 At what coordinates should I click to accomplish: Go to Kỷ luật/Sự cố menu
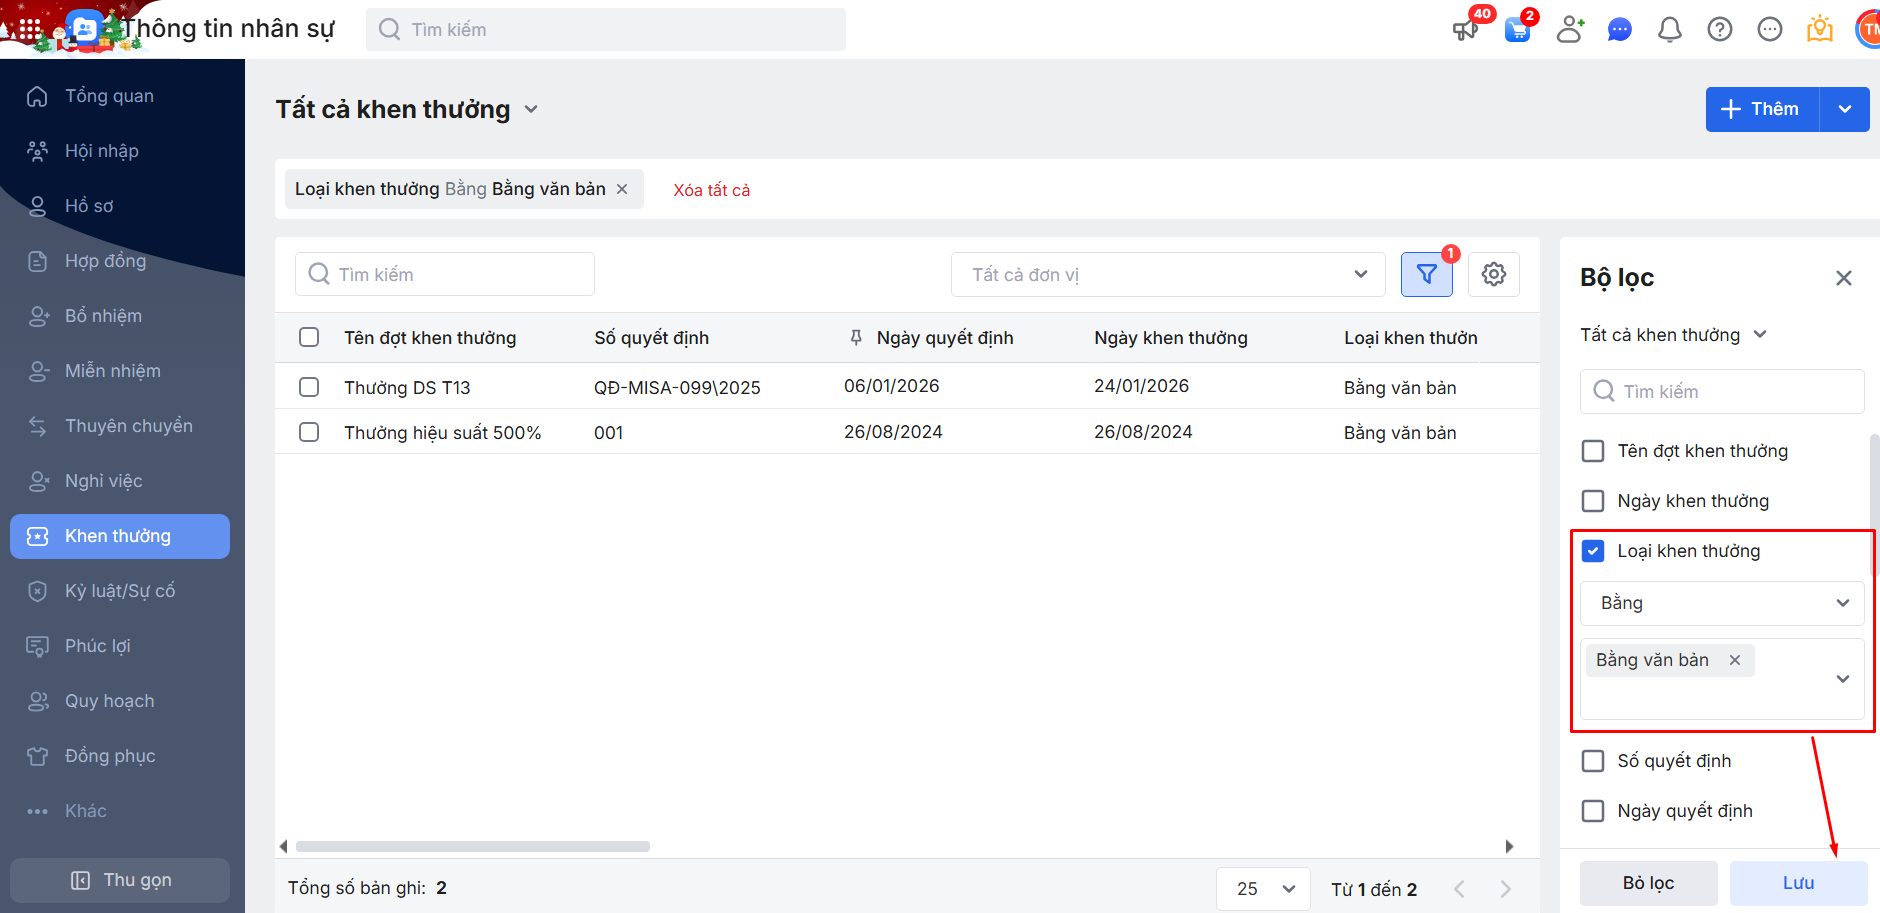(x=120, y=591)
